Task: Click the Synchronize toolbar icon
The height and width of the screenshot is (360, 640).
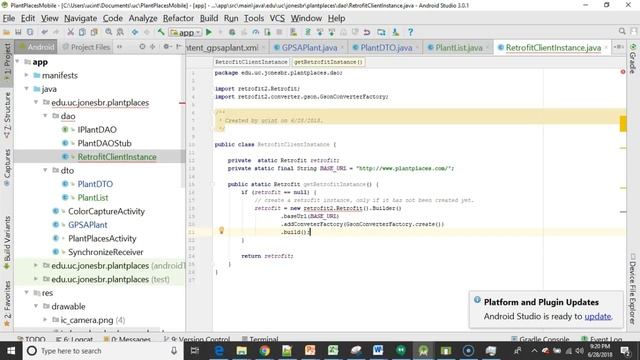Action: (x=30, y=32)
